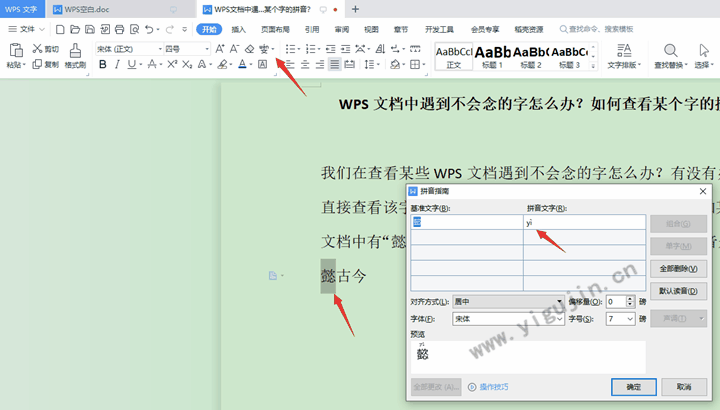
Task: Copy selection icon
Action: [37, 64]
